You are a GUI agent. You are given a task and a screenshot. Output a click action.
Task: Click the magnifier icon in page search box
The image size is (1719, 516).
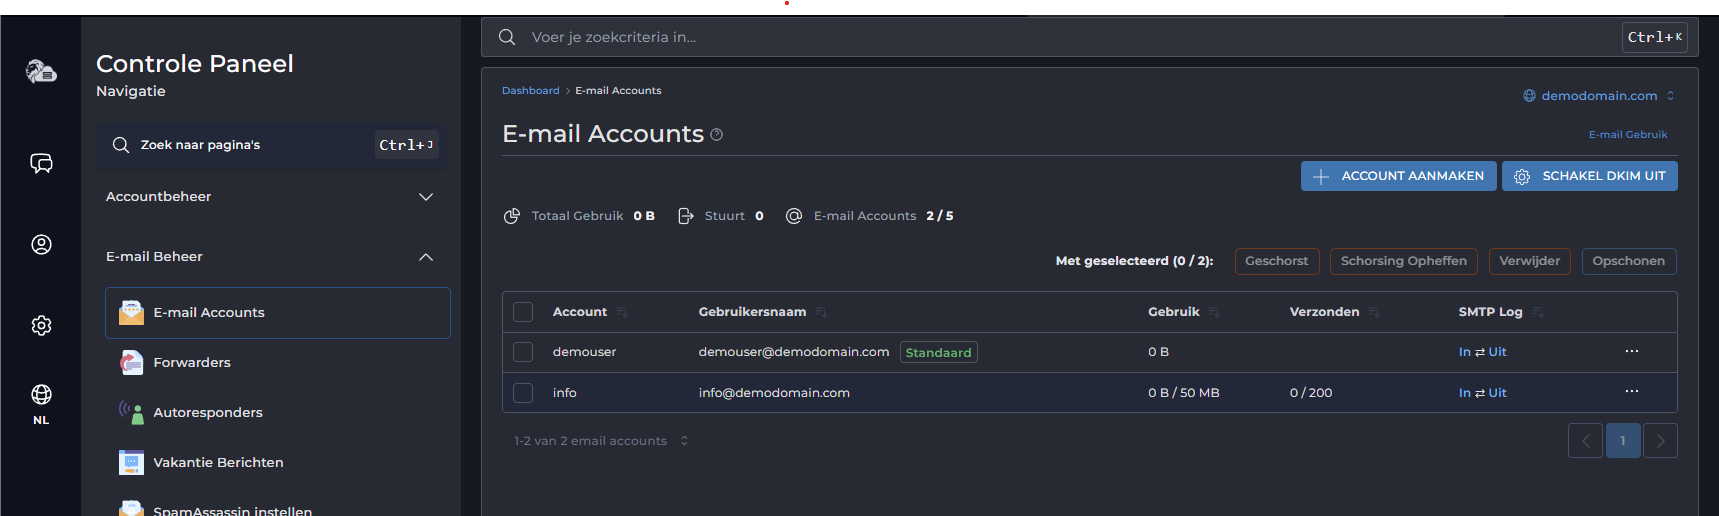(121, 145)
